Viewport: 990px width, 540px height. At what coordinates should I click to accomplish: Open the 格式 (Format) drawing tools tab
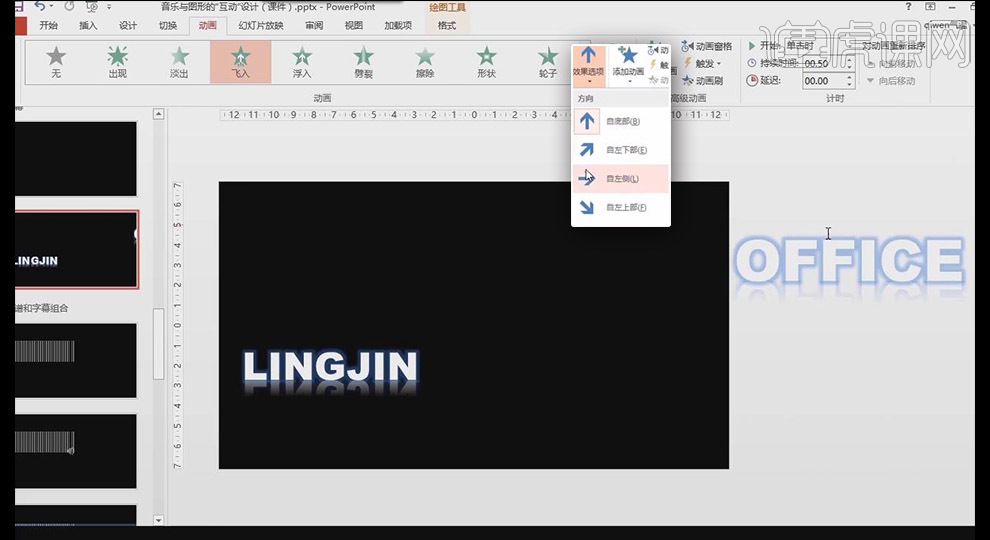(447, 25)
